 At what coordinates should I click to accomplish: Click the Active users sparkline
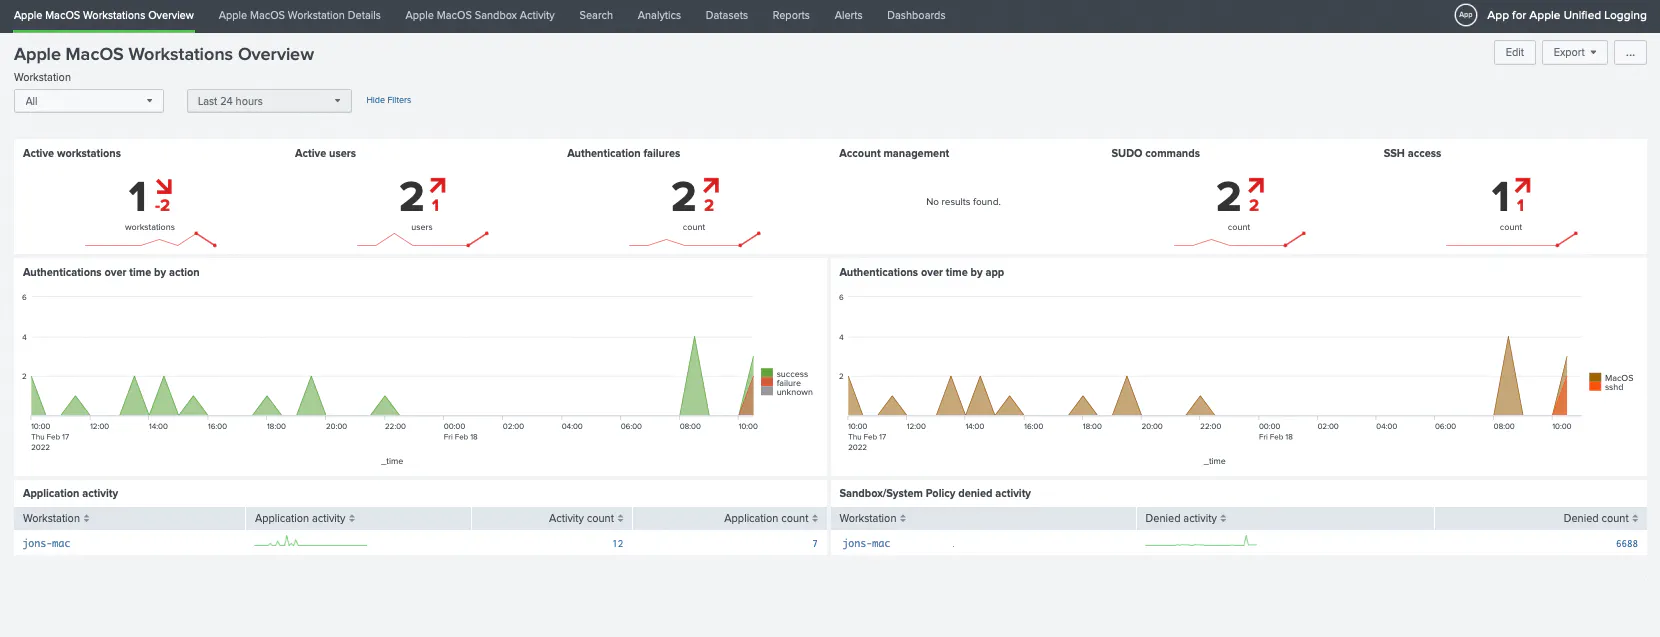423,240
